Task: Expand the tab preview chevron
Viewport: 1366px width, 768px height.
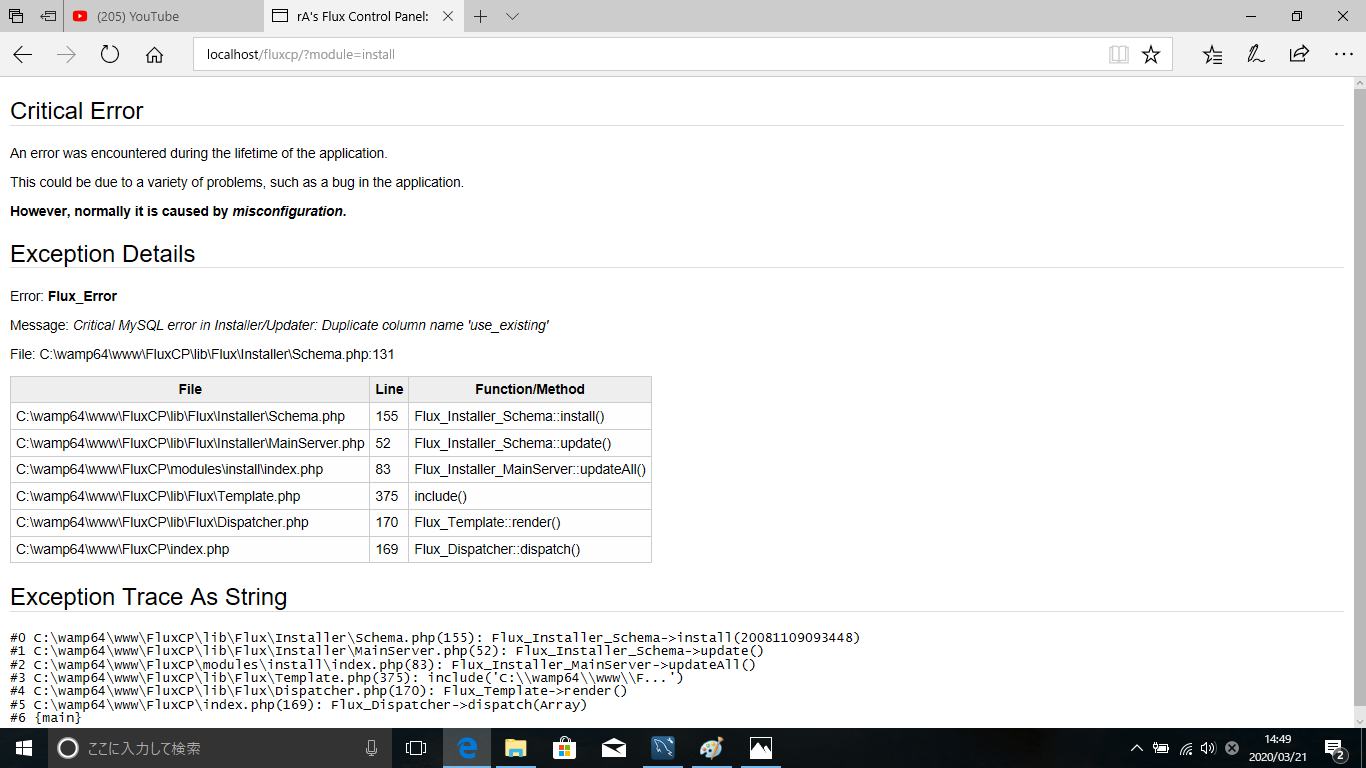Action: (512, 16)
